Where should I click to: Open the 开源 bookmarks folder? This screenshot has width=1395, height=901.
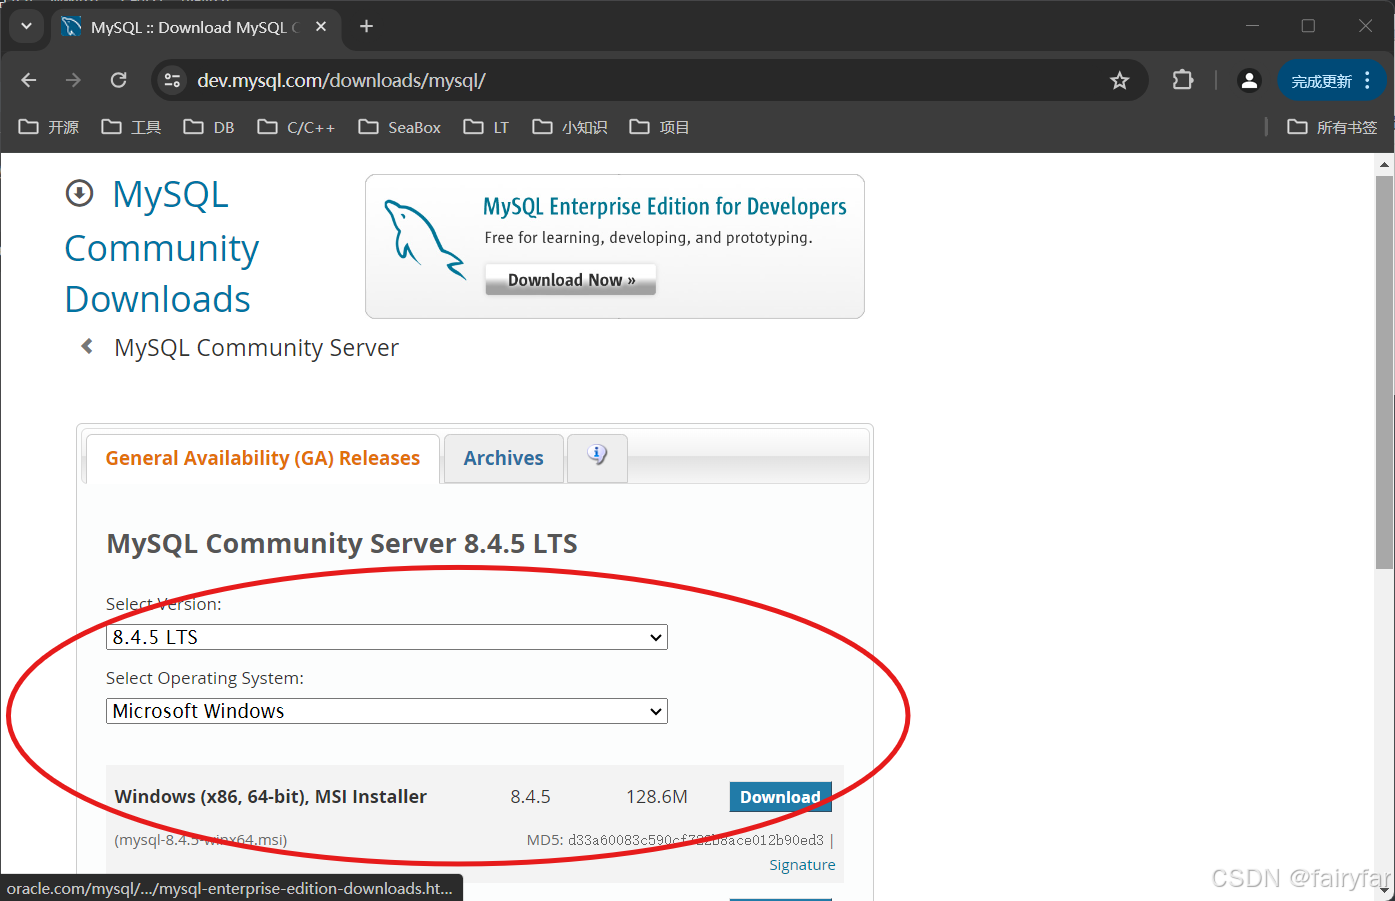point(49,127)
